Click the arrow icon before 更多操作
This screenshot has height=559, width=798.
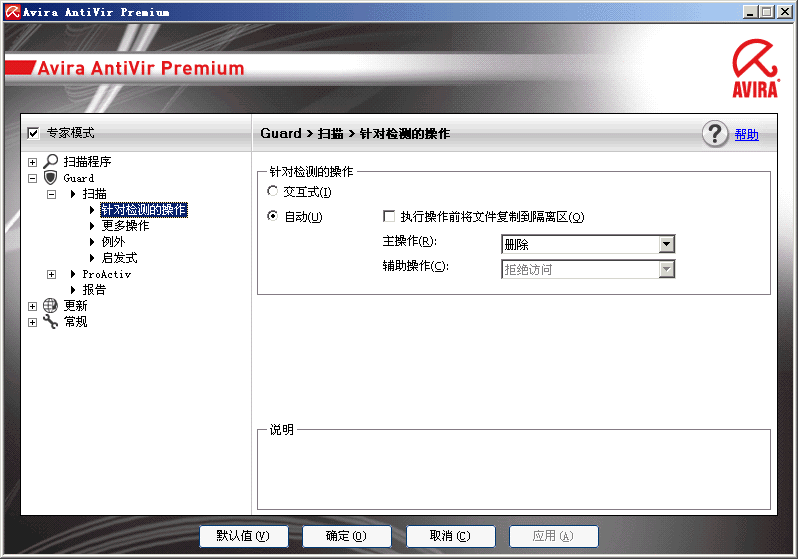pyautogui.click(x=92, y=226)
